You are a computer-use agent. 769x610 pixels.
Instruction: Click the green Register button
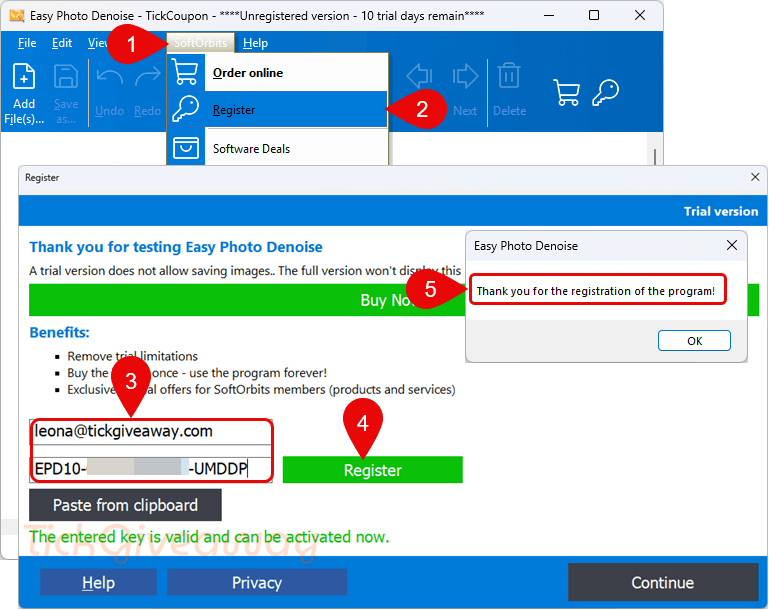(x=373, y=470)
